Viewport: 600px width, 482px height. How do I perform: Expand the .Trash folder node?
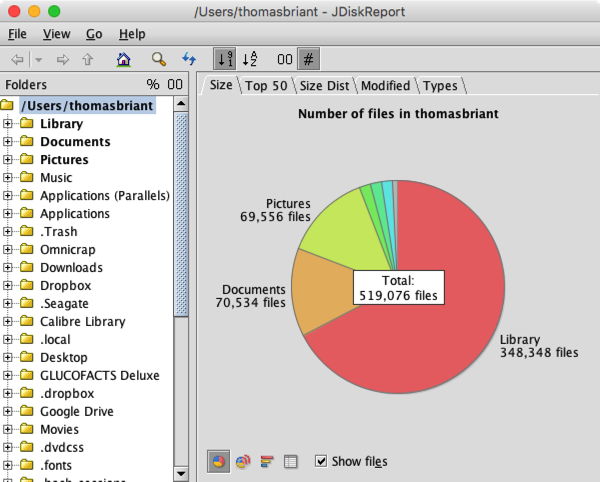(7, 231)
